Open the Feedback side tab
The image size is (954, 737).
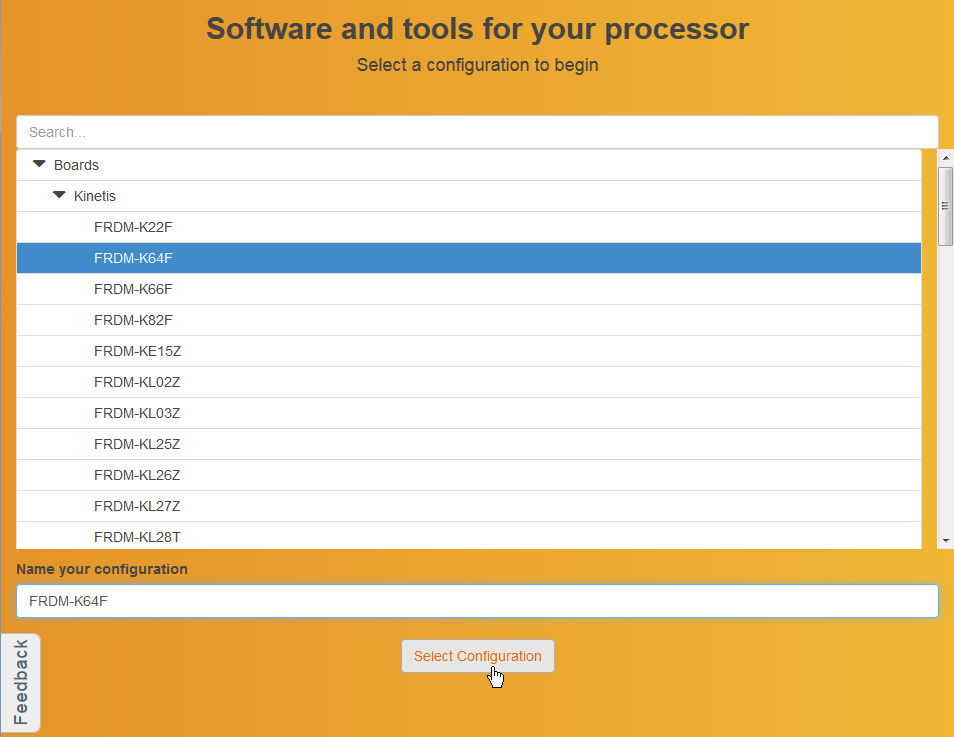21,682
